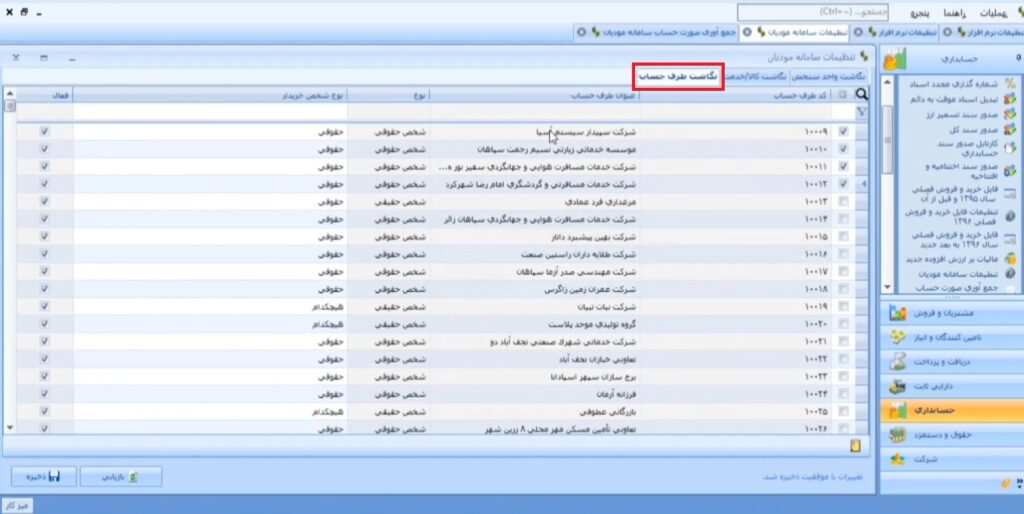Open مشتریان و فروش module
The image size is (1024, 514).
coord(950,314)
